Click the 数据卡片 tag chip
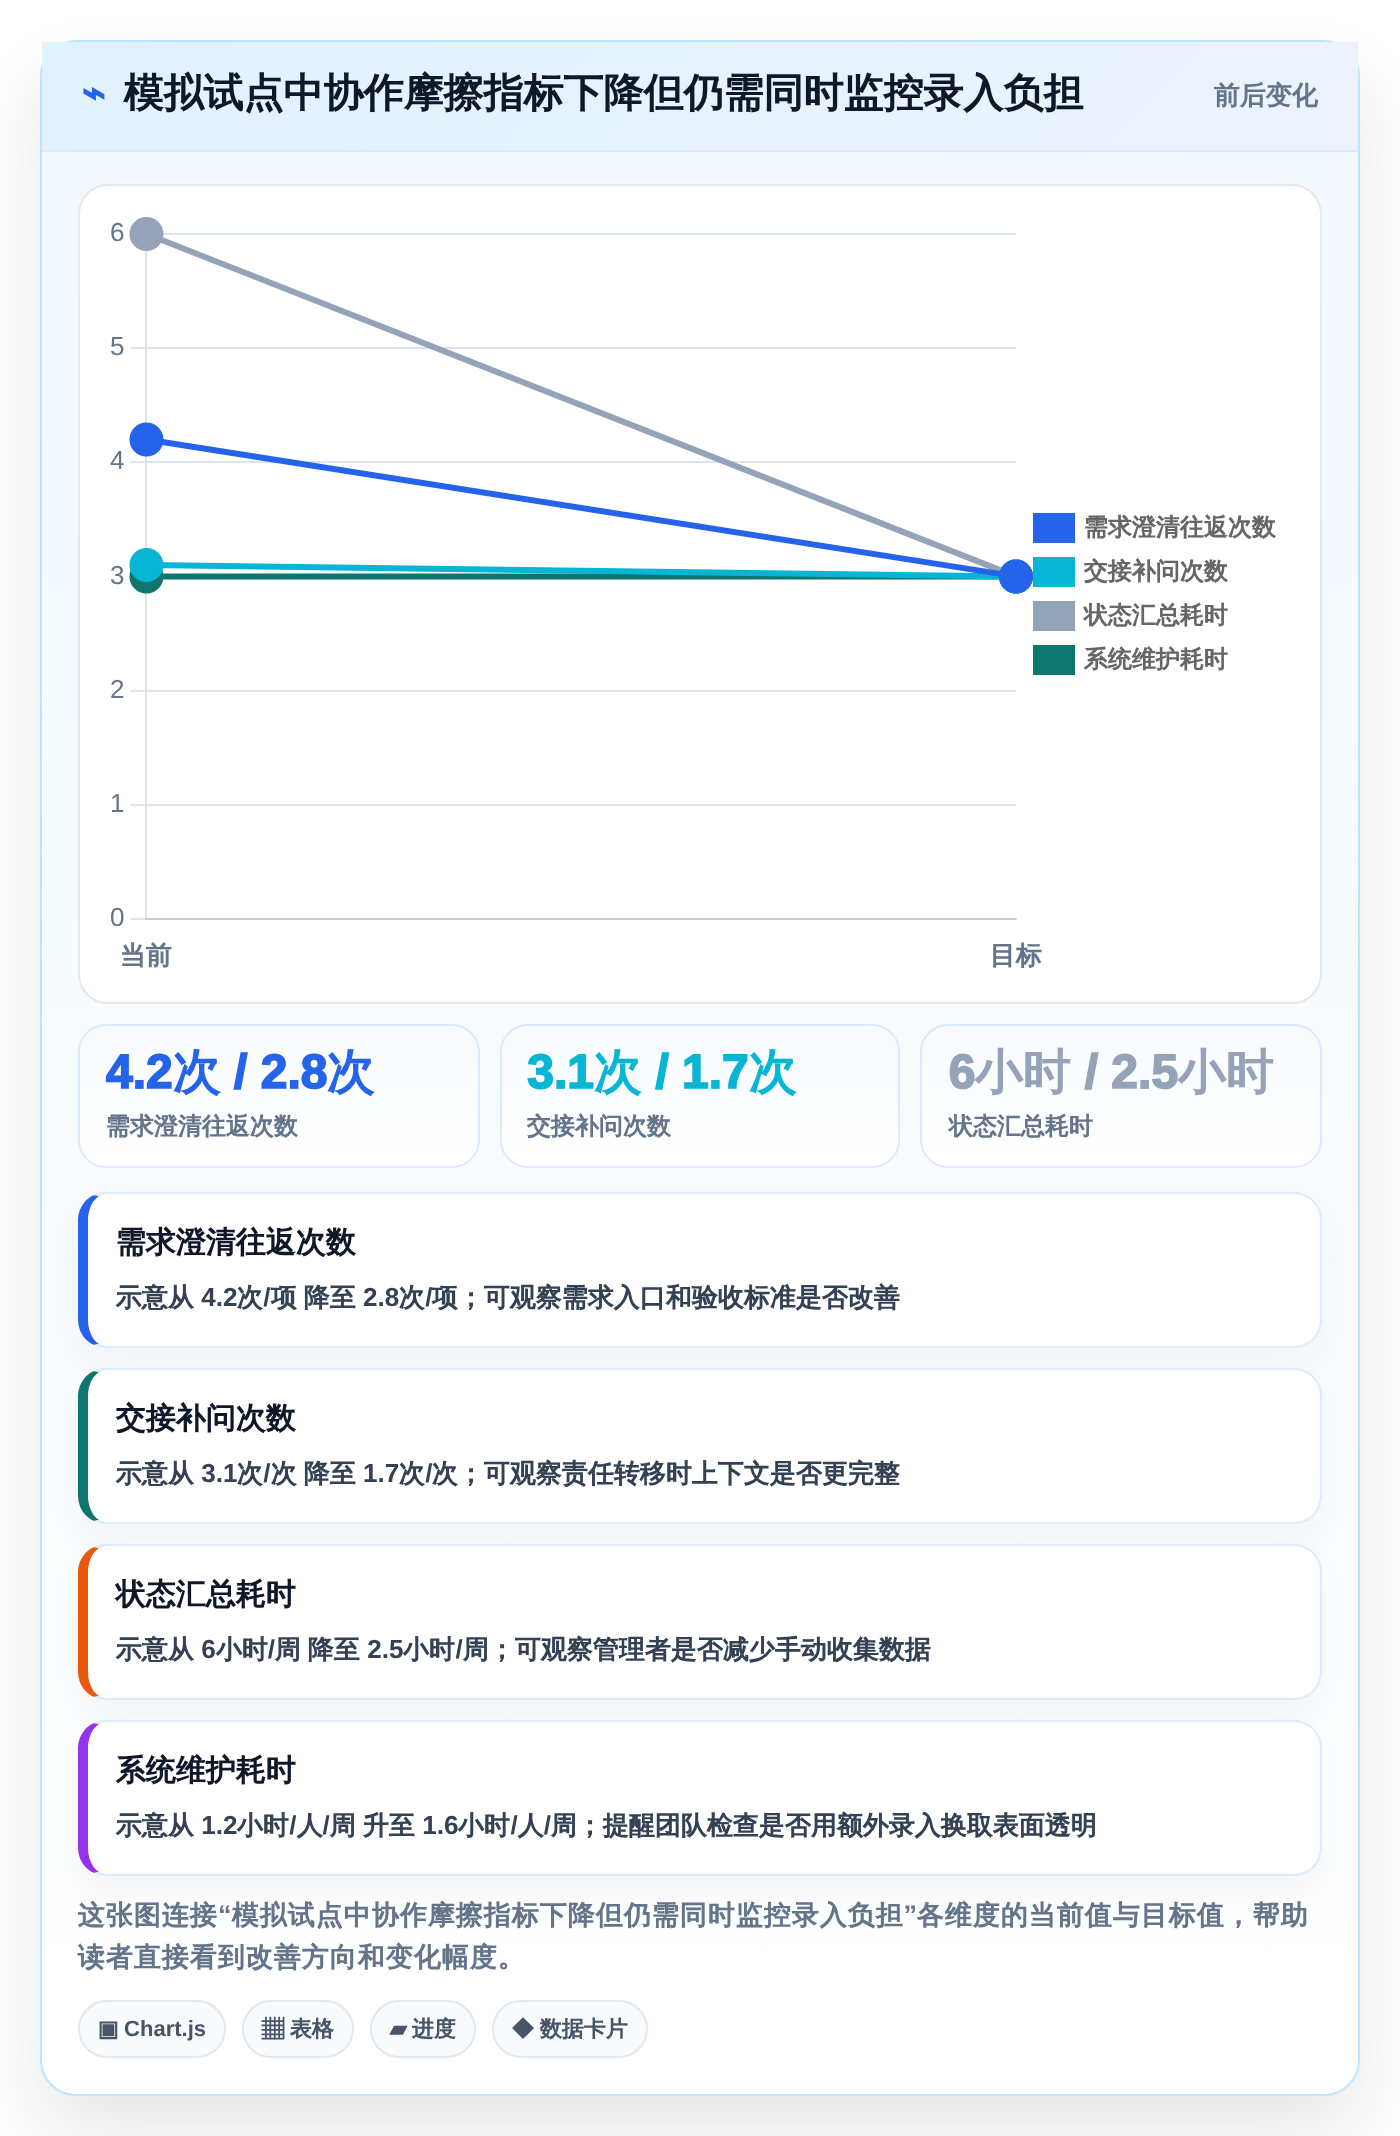 pos(570,2029)
